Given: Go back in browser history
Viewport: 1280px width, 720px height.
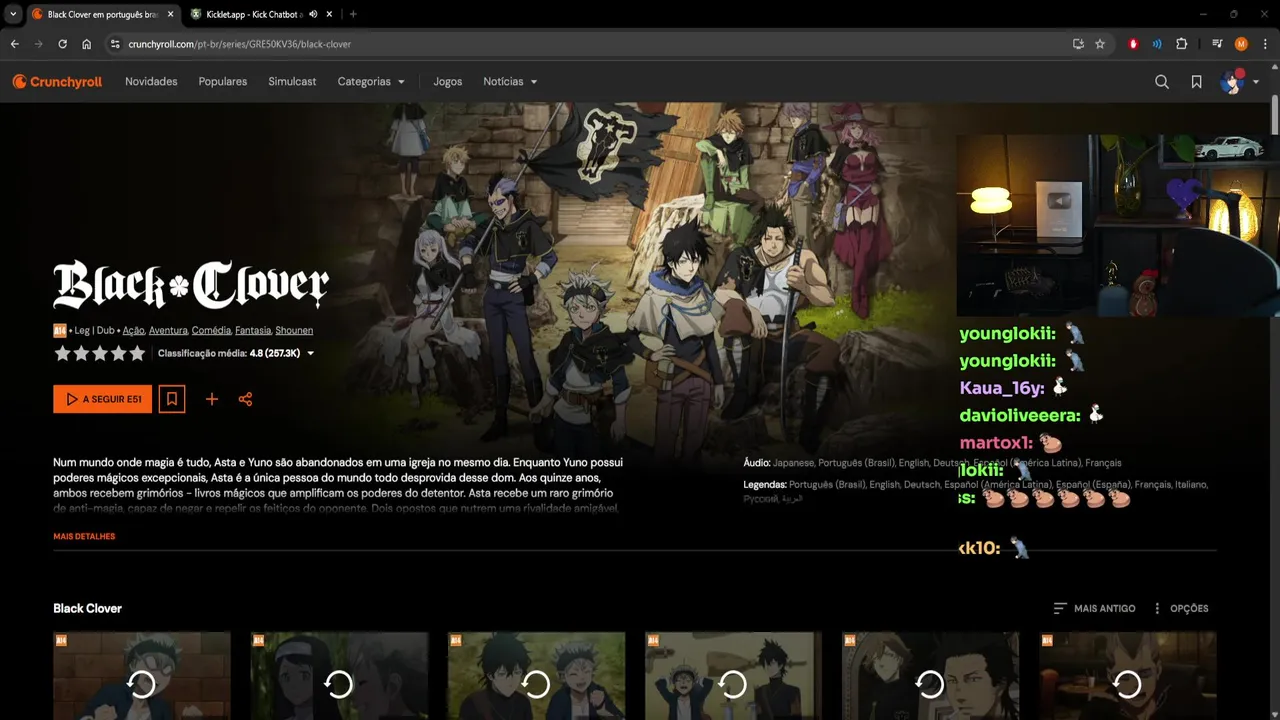Looking at the screenshot, I should [14, 44].
